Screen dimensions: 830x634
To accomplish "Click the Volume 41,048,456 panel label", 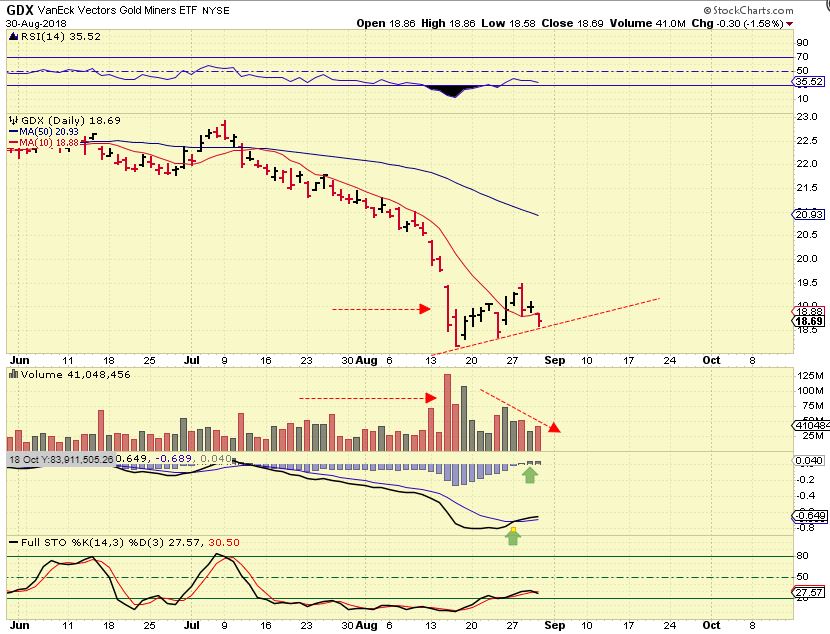I will [76, 375].
